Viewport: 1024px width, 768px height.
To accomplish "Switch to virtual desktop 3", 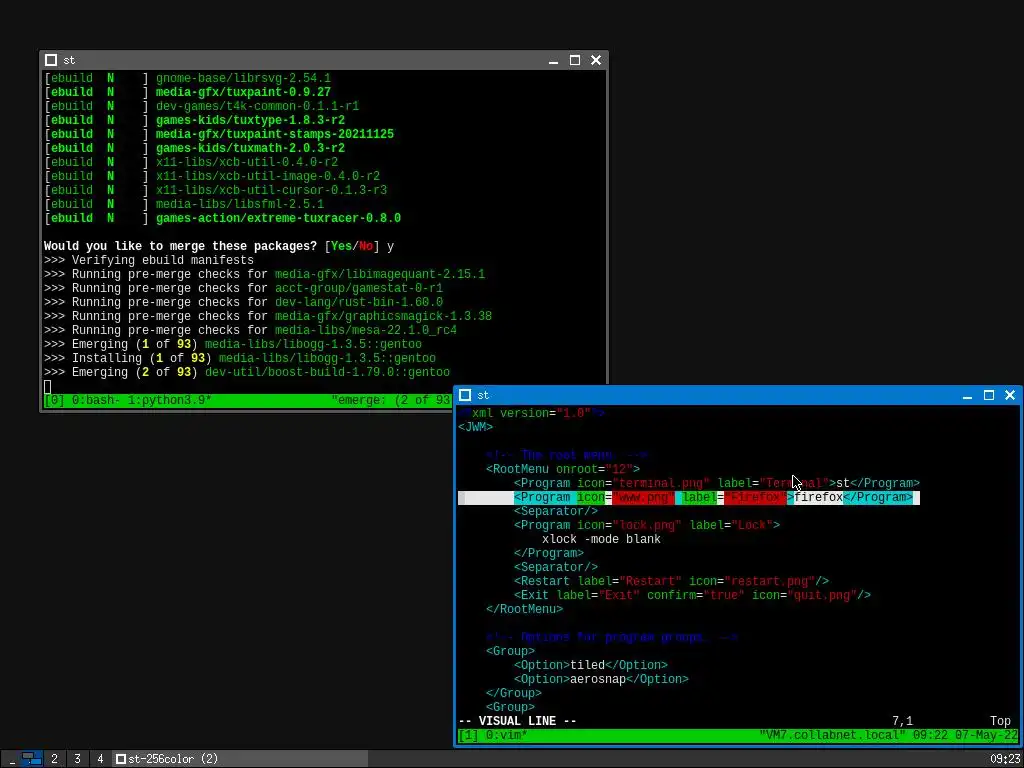I will point(77,759).
